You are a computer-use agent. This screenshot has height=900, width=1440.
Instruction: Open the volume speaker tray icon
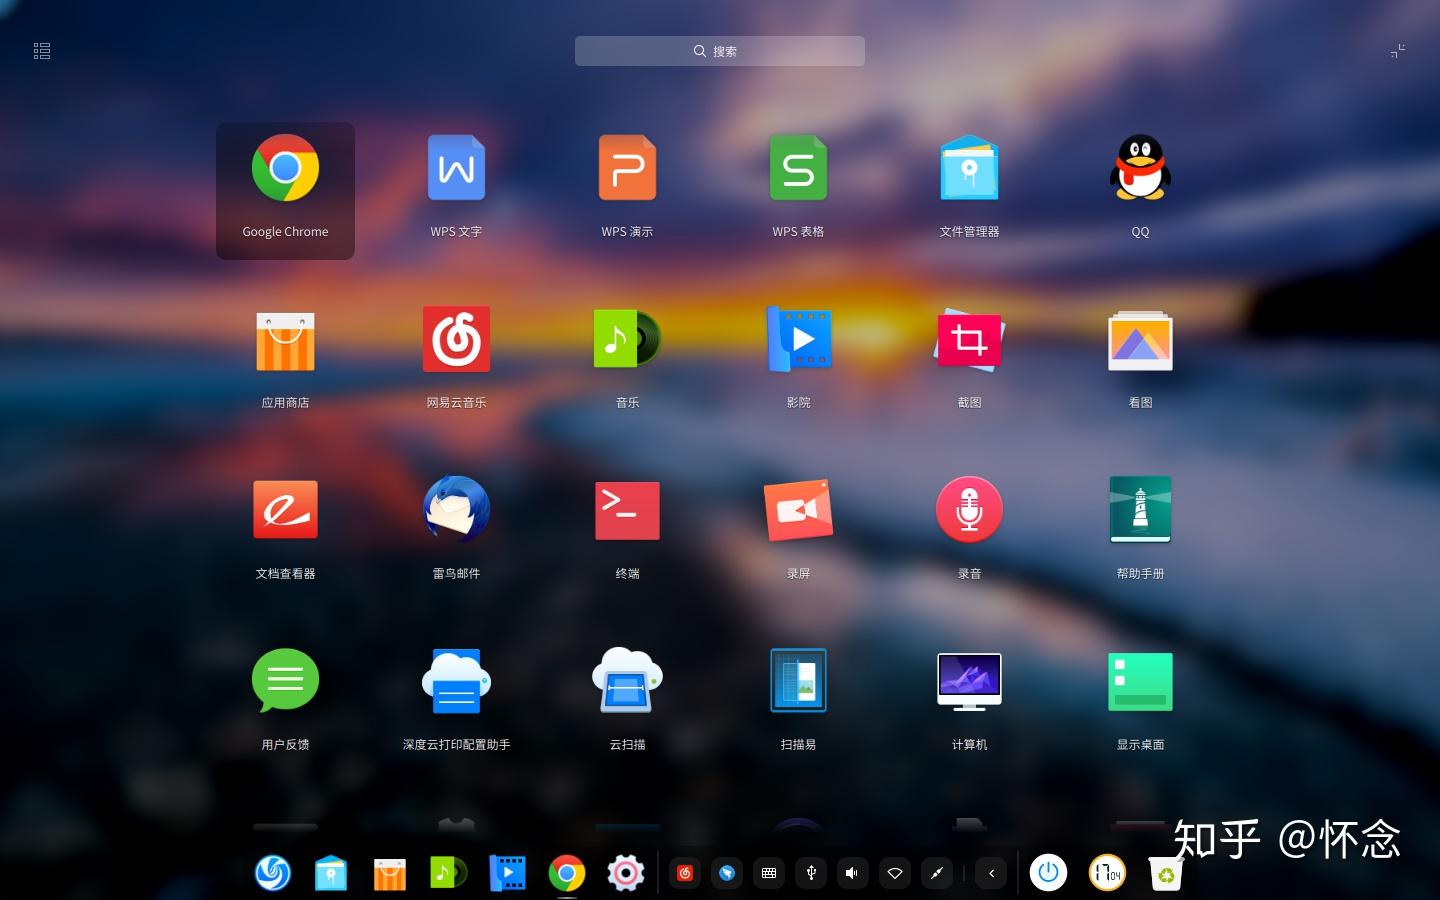pos(853,873)
